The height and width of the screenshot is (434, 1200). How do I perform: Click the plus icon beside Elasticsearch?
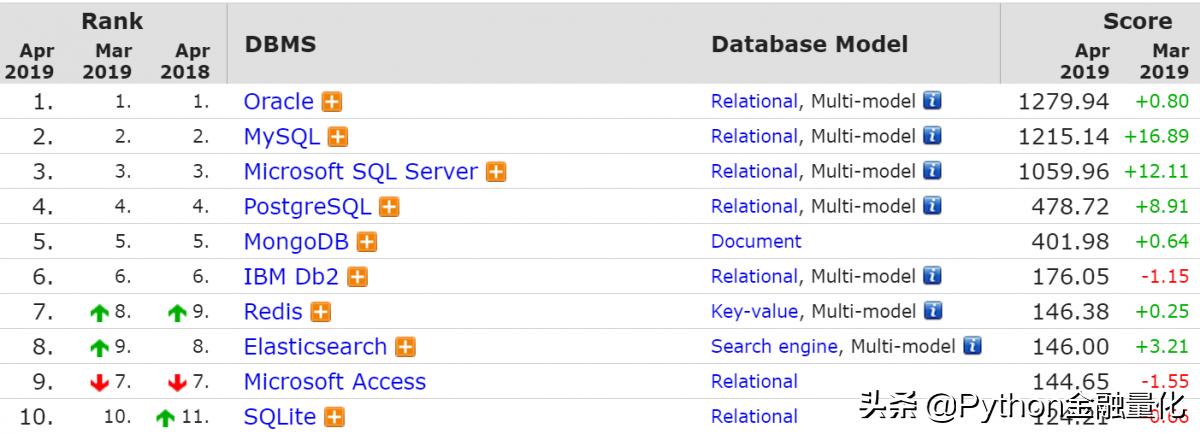405,347
